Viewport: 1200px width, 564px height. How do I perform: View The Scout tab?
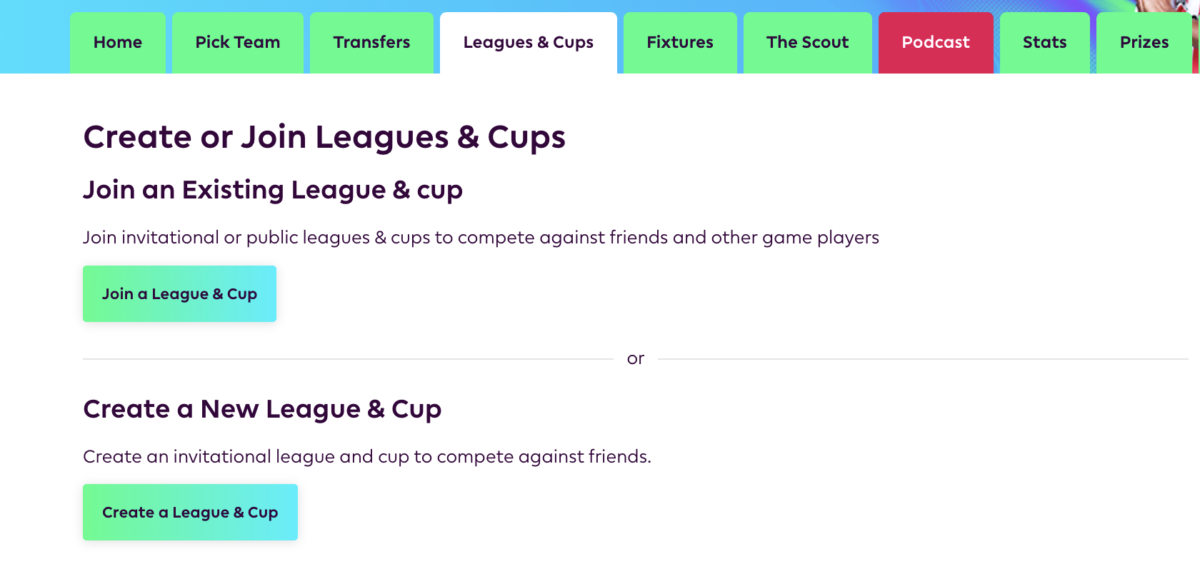point(808,43)
